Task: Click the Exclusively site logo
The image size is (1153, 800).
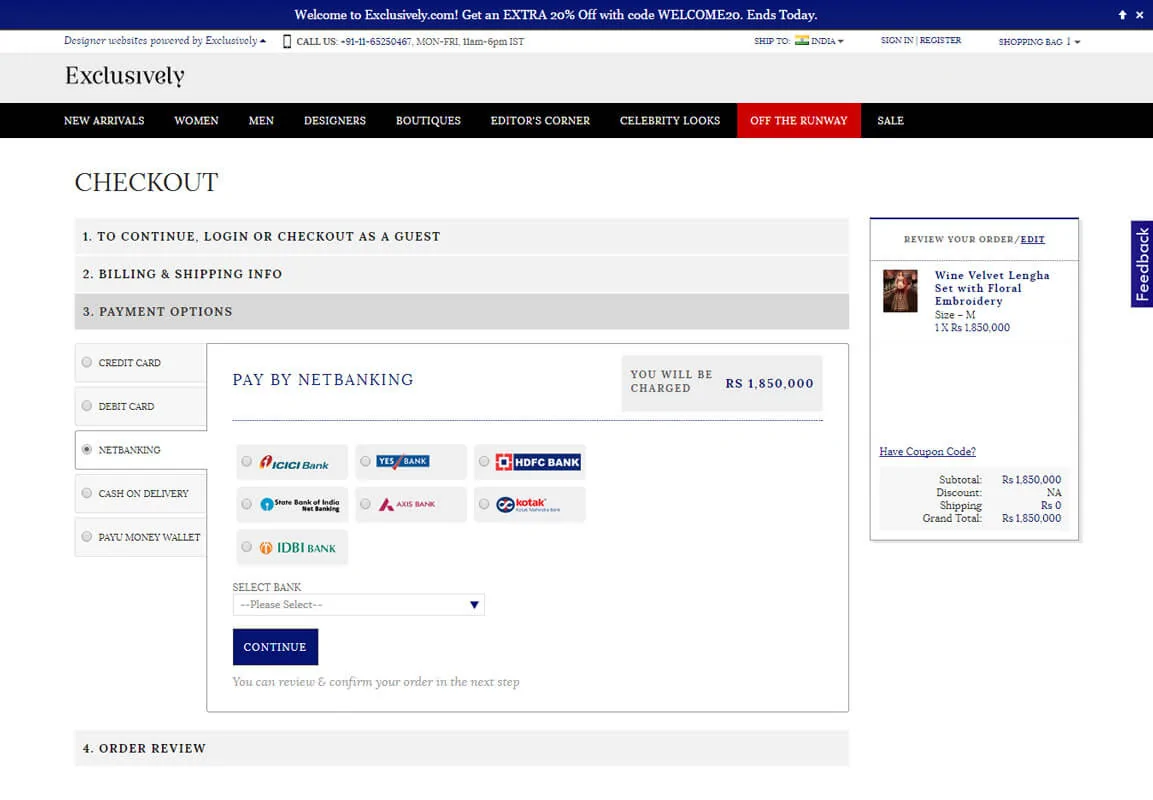Action: point(125,76)
